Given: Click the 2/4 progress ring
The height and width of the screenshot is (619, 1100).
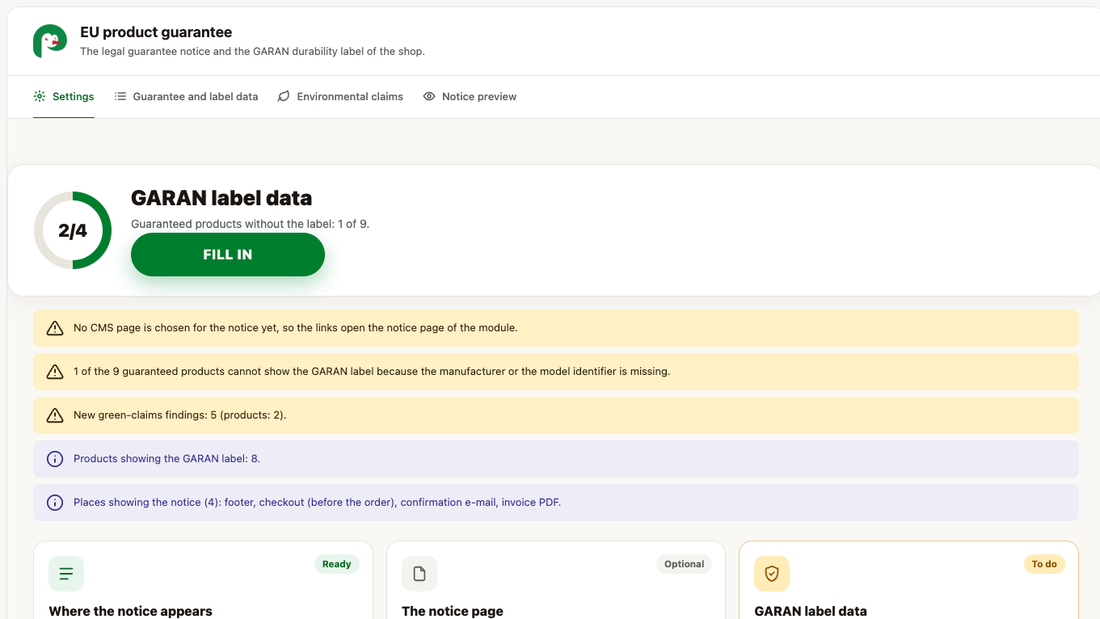Looking at the screenshot, I should click(73, 230).
